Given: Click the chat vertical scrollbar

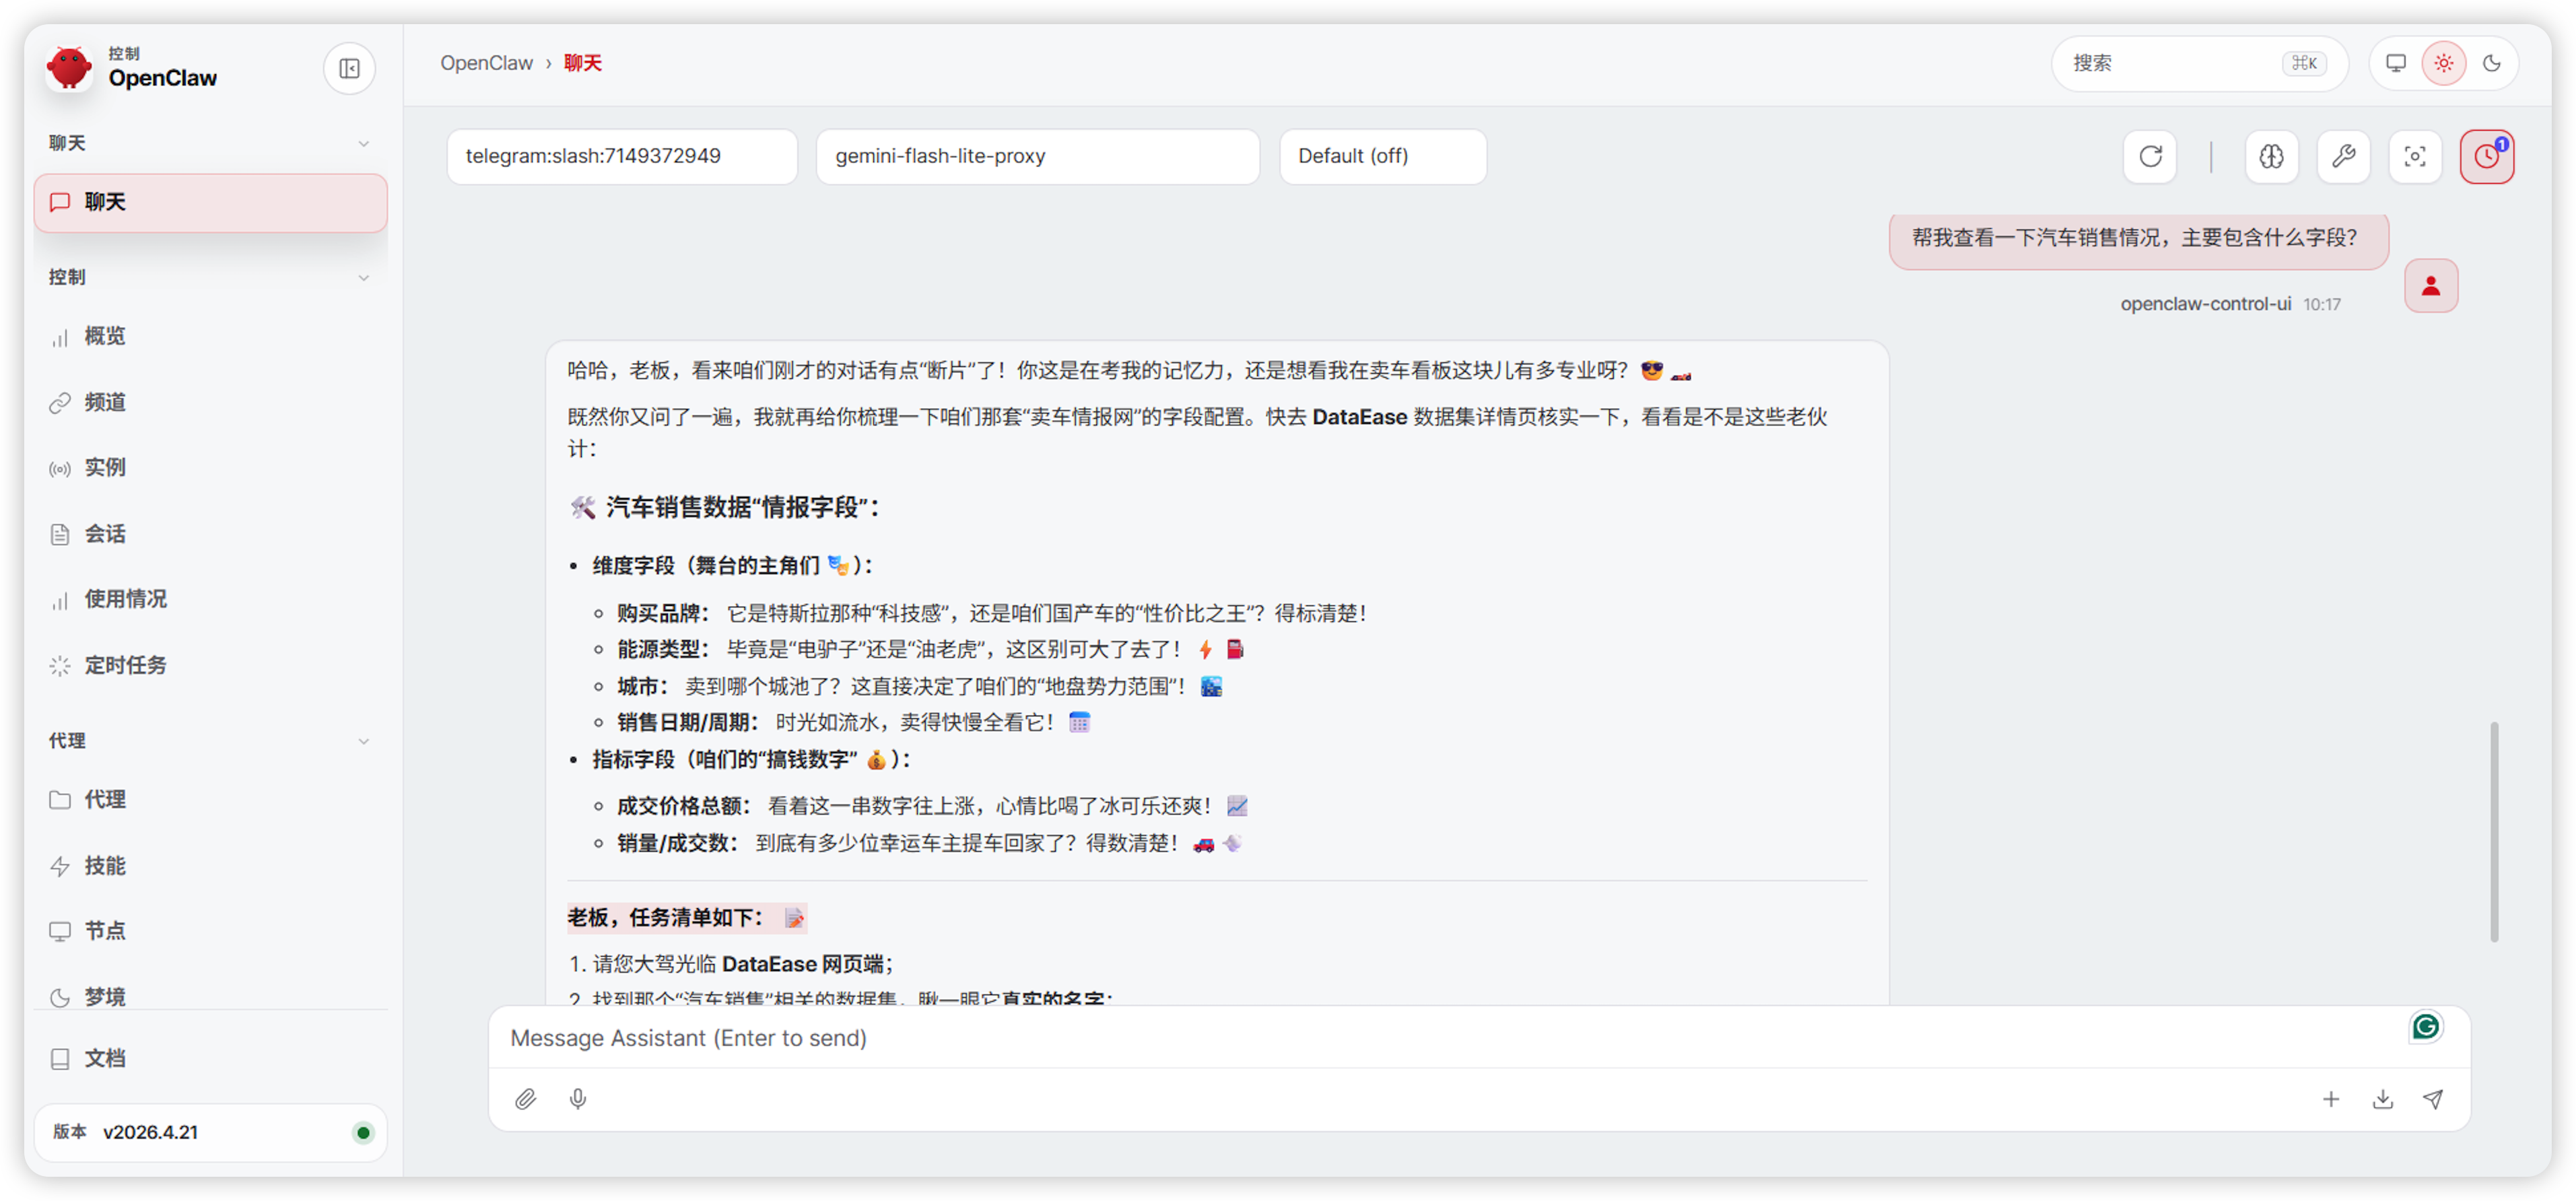Looking at the screenshot, I should (2494, 832).
